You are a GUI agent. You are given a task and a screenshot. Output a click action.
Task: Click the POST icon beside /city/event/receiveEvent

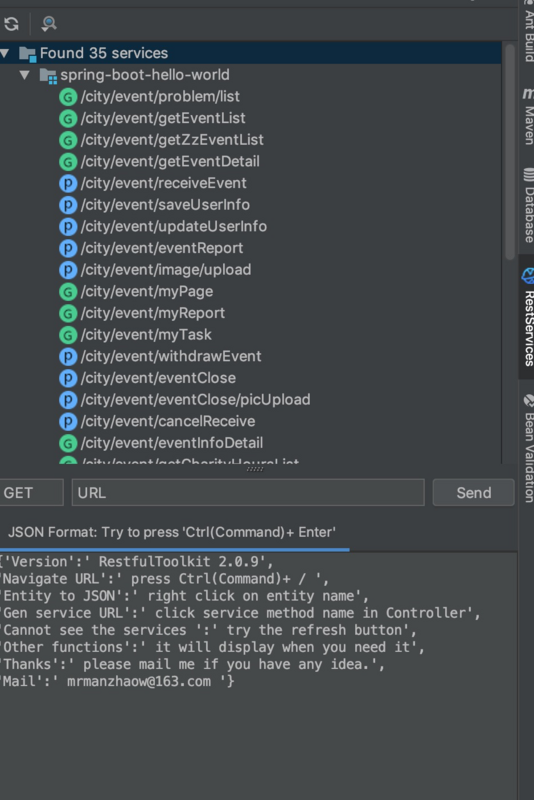click(68, 183)
